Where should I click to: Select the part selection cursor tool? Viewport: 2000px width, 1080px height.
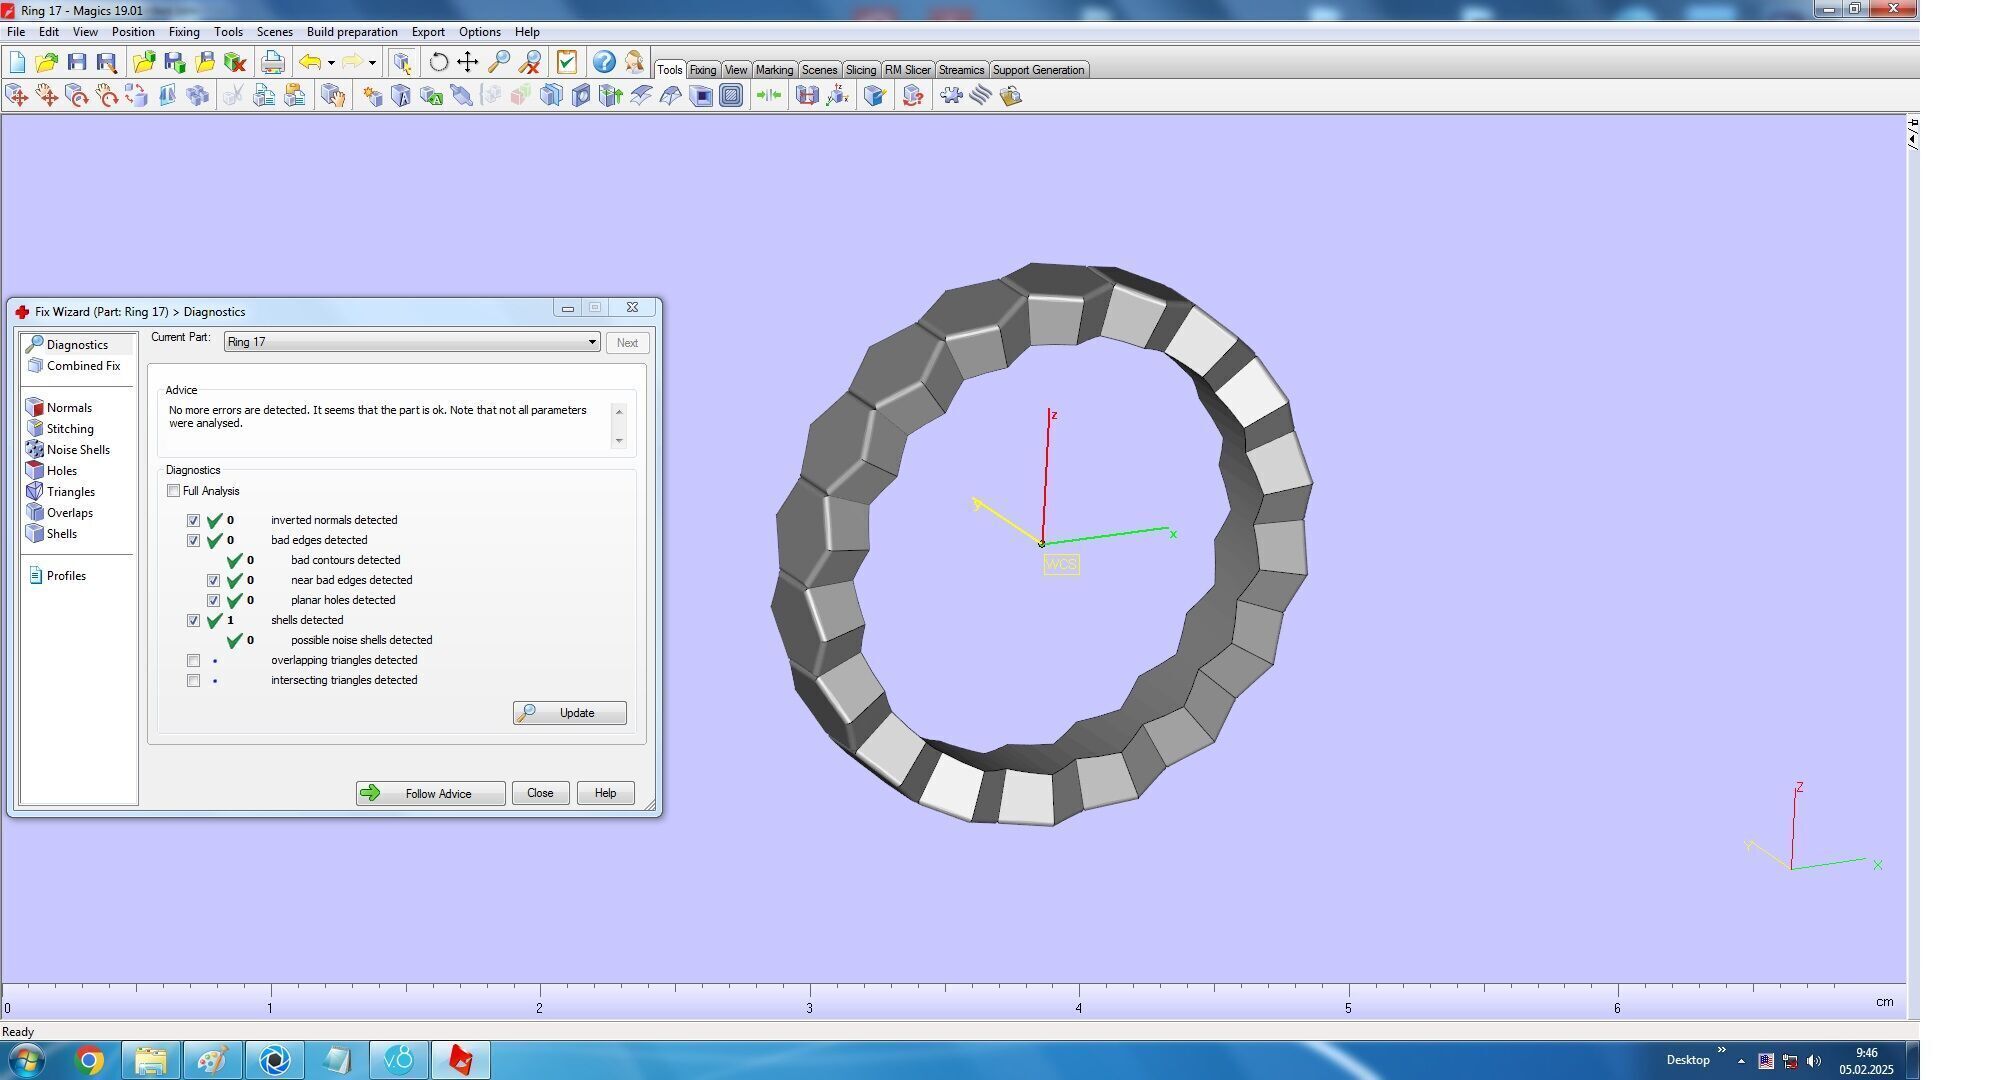click(x=402, y=62)
